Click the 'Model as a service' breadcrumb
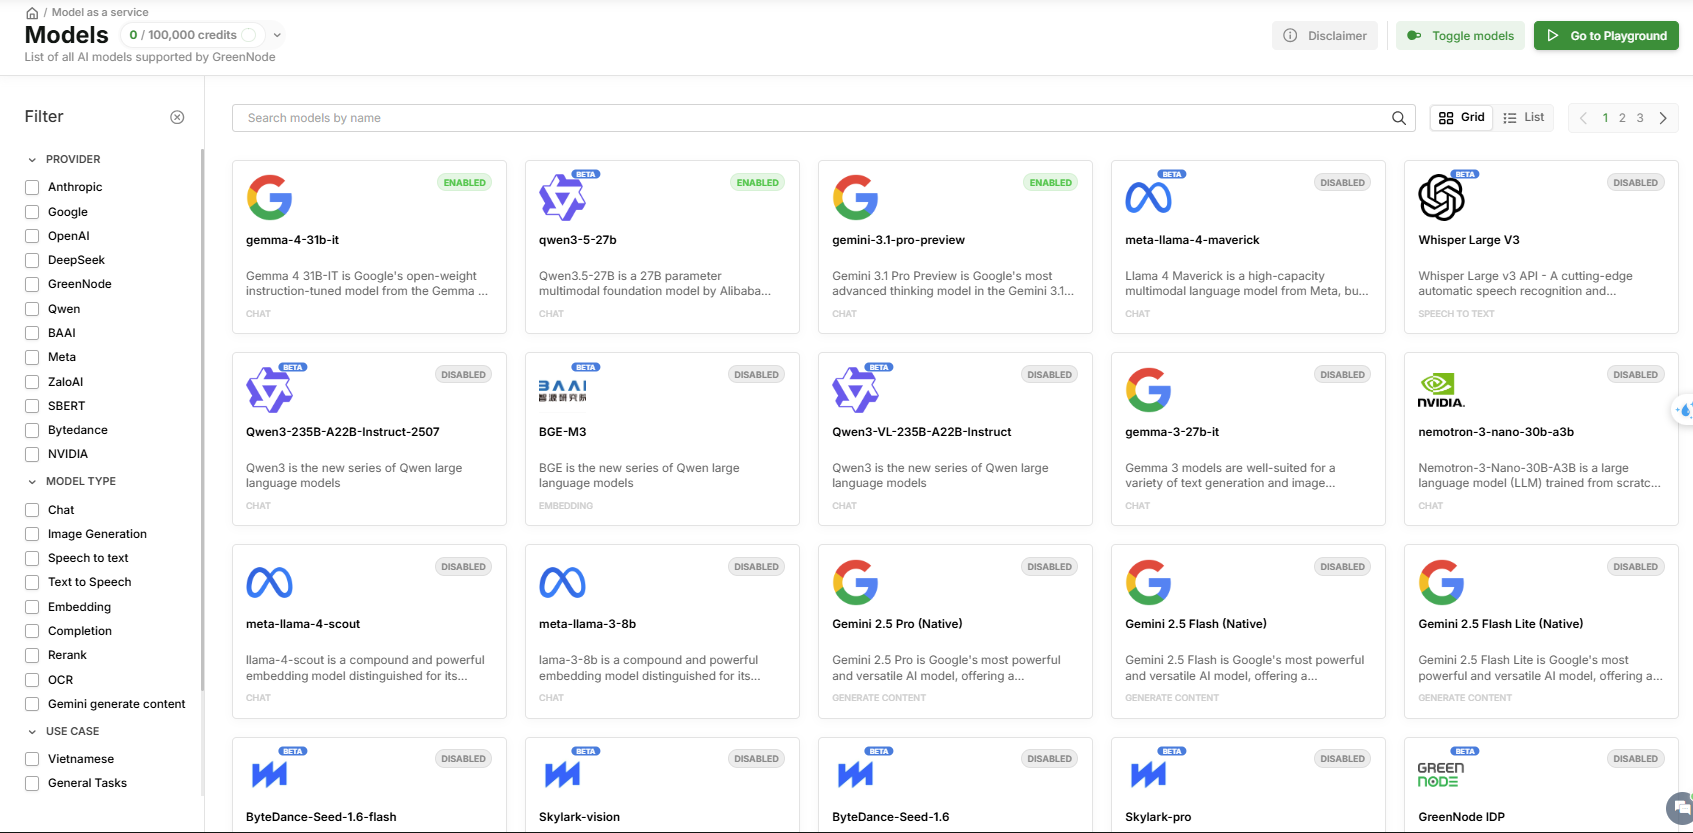This screenshot has width=1693, height=833. (x=100, y=12)
